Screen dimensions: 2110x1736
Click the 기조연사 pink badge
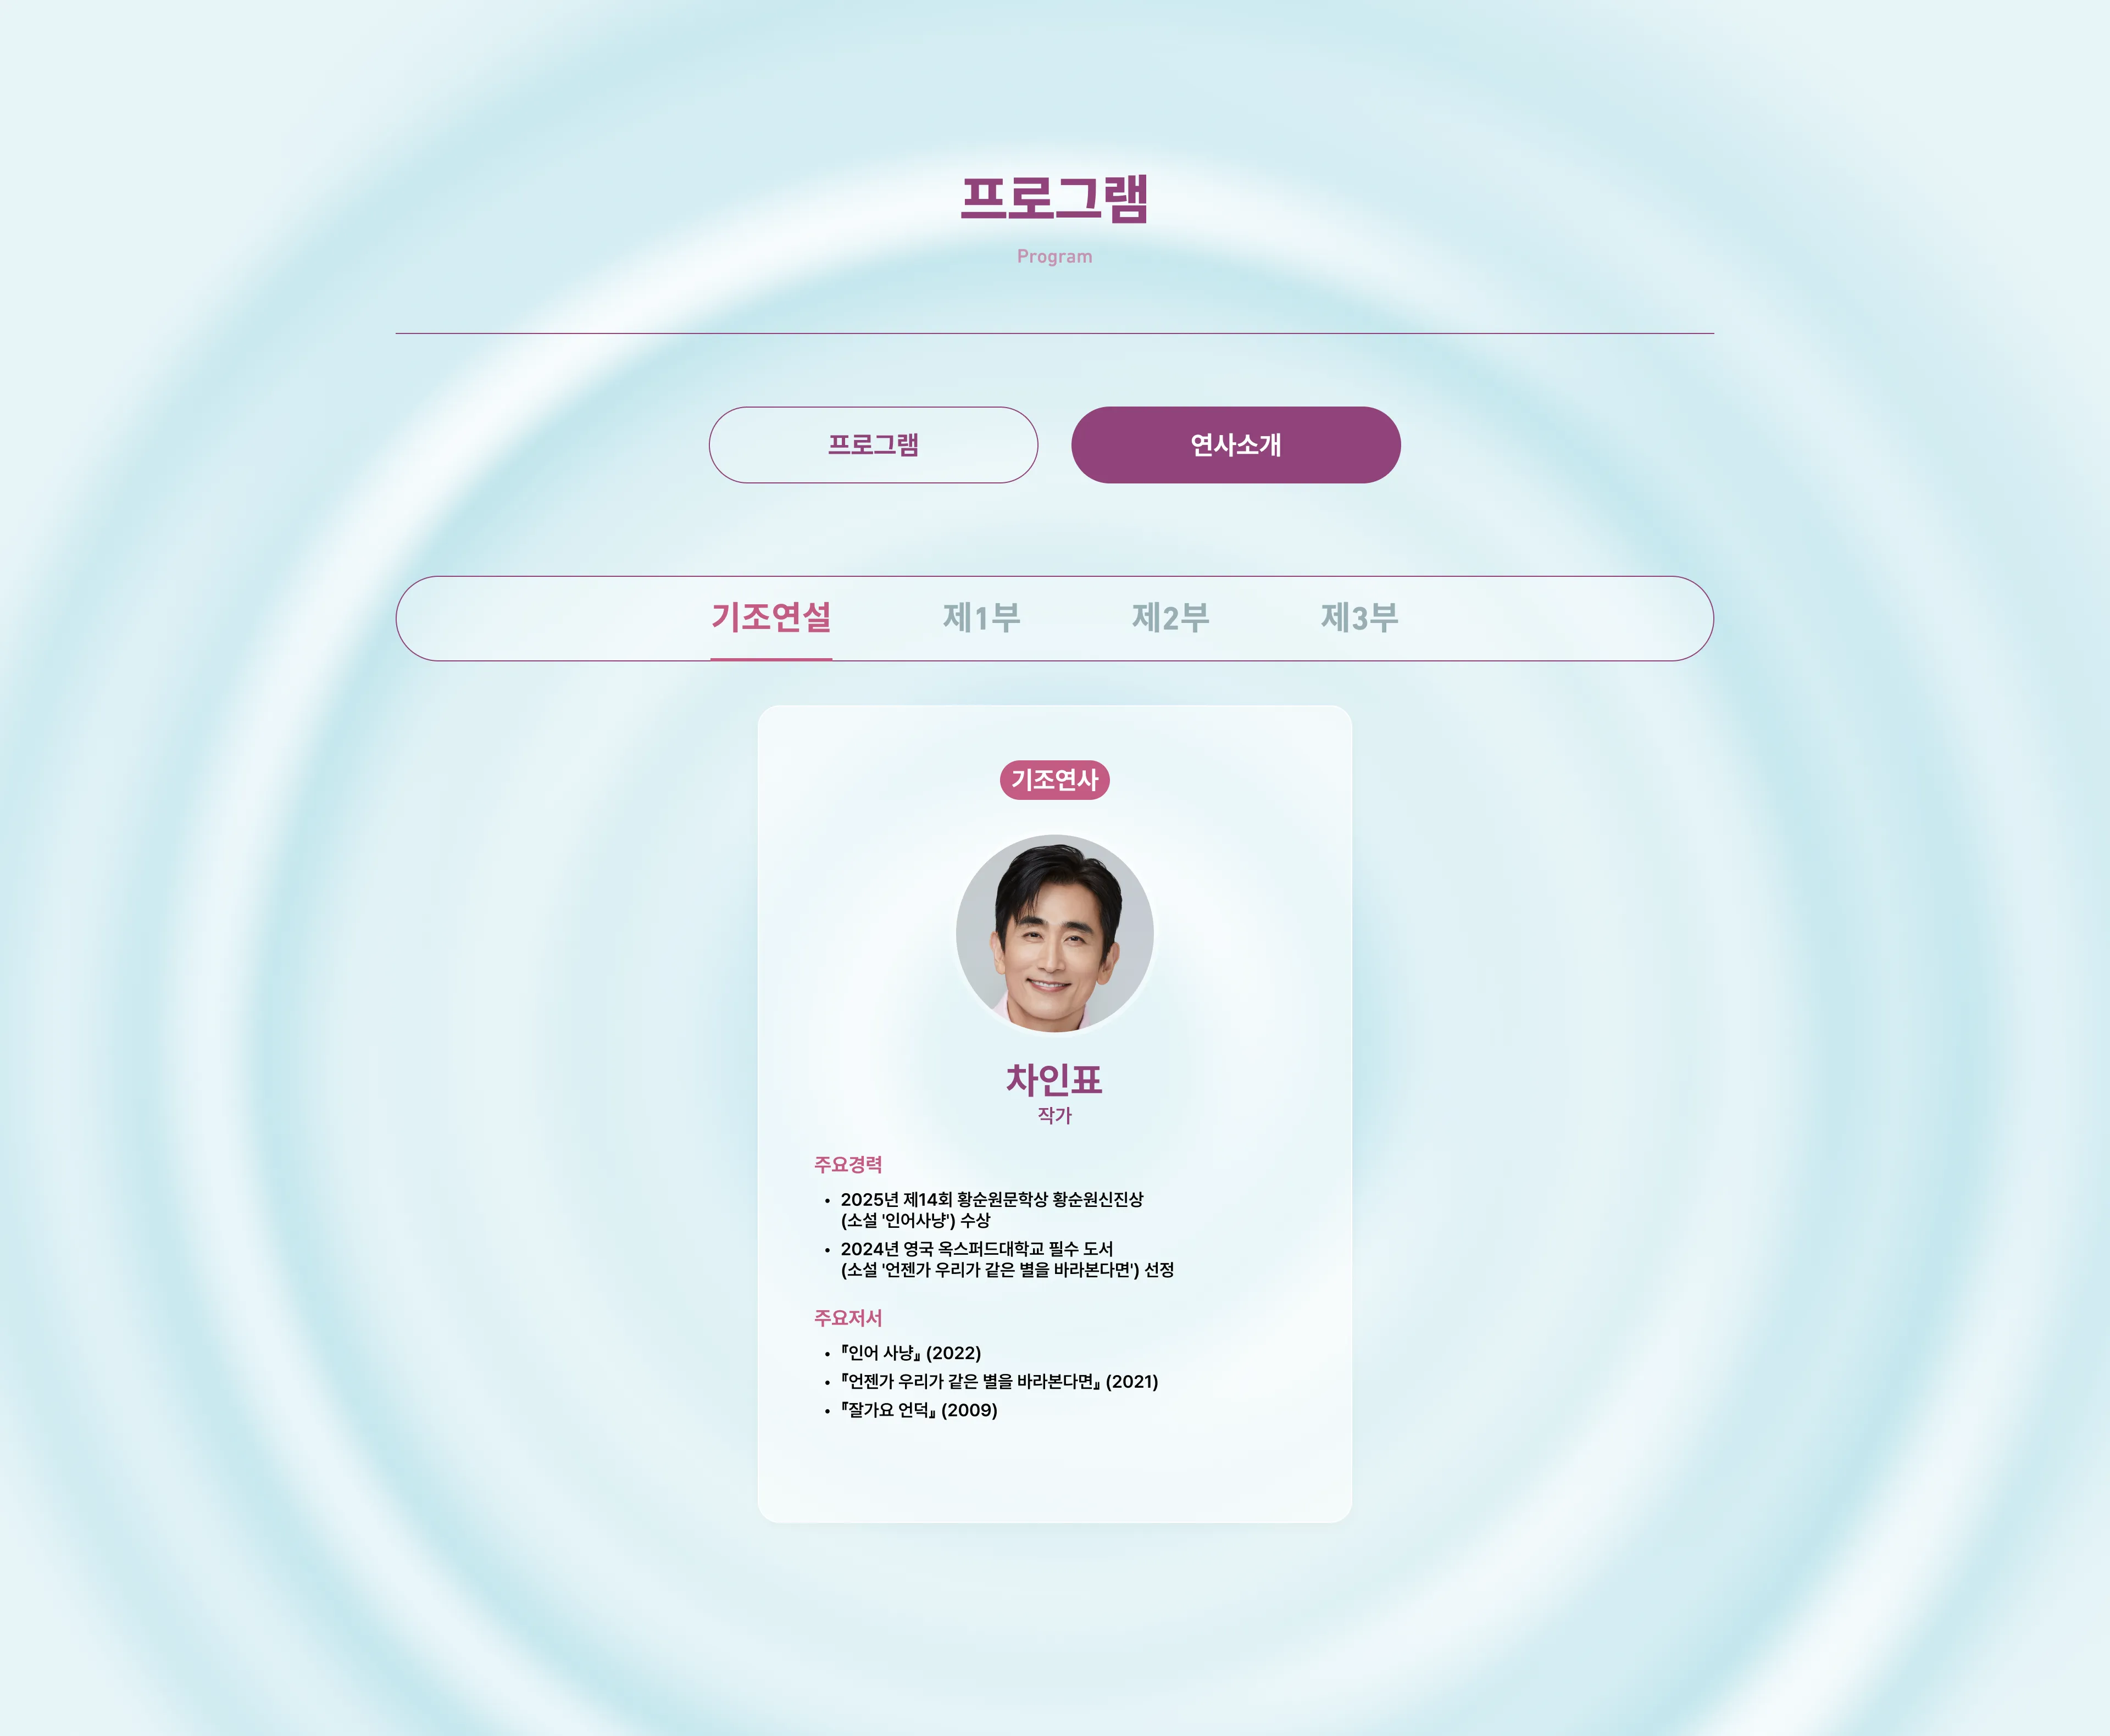click(x=1054, y=780)
